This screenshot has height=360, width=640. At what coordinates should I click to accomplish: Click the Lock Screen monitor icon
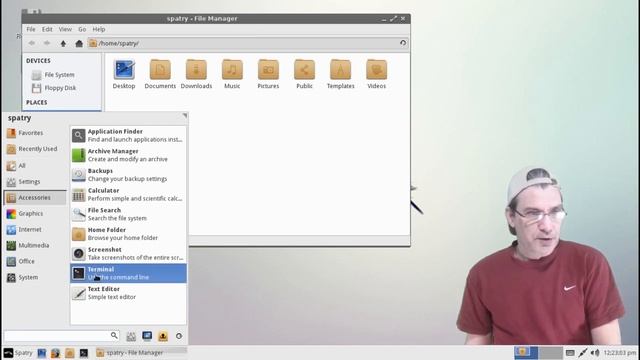[x=147, y=336]
